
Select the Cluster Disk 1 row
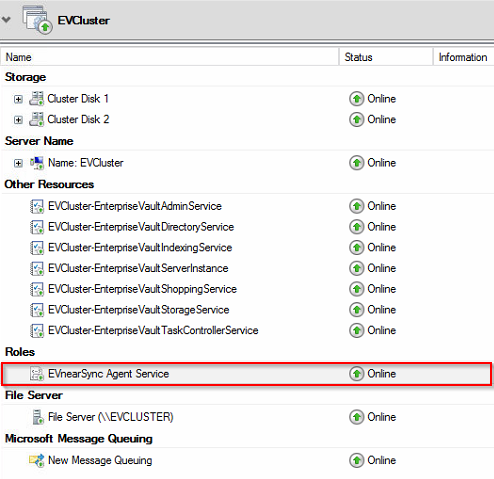pos(247,99)
